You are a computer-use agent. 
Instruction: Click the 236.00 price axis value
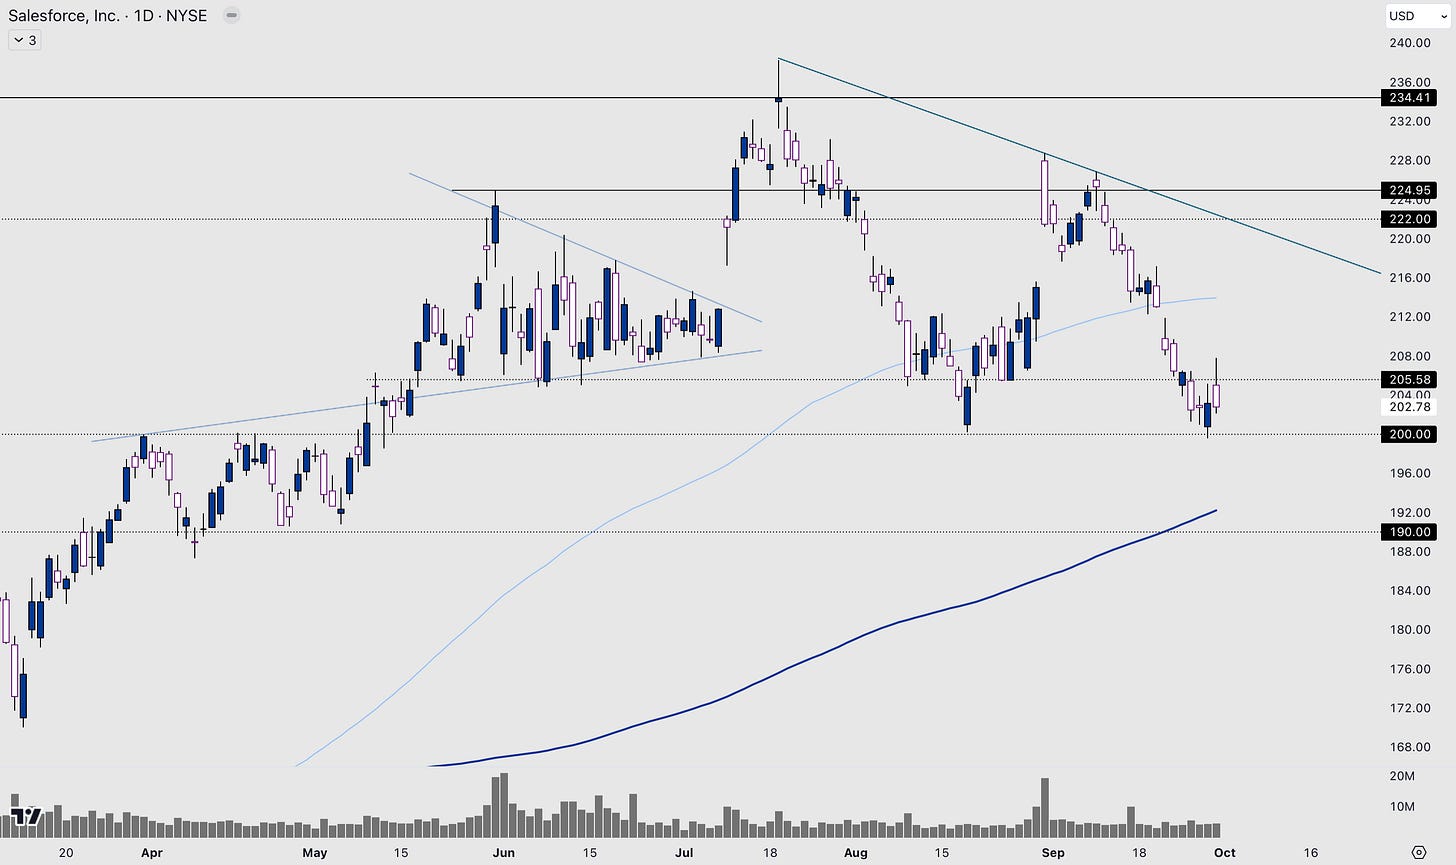point(1409,82)
